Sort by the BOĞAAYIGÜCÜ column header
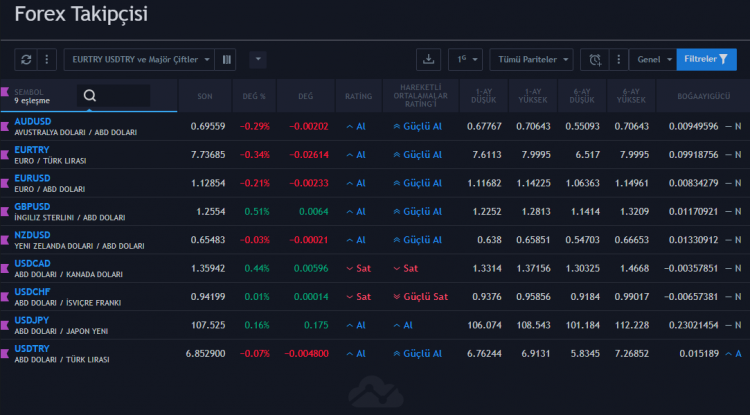This screenshot has width=750, height=415. click(x=703, y=96)
